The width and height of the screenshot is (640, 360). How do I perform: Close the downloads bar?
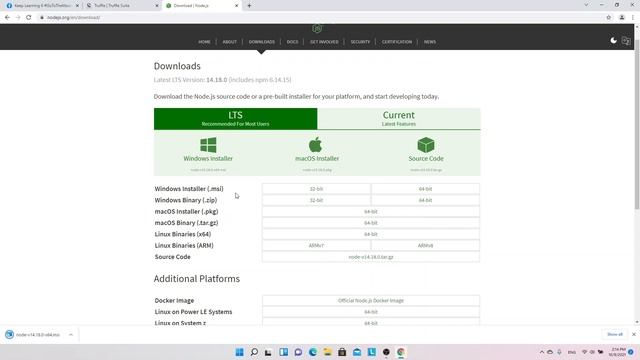633,334
